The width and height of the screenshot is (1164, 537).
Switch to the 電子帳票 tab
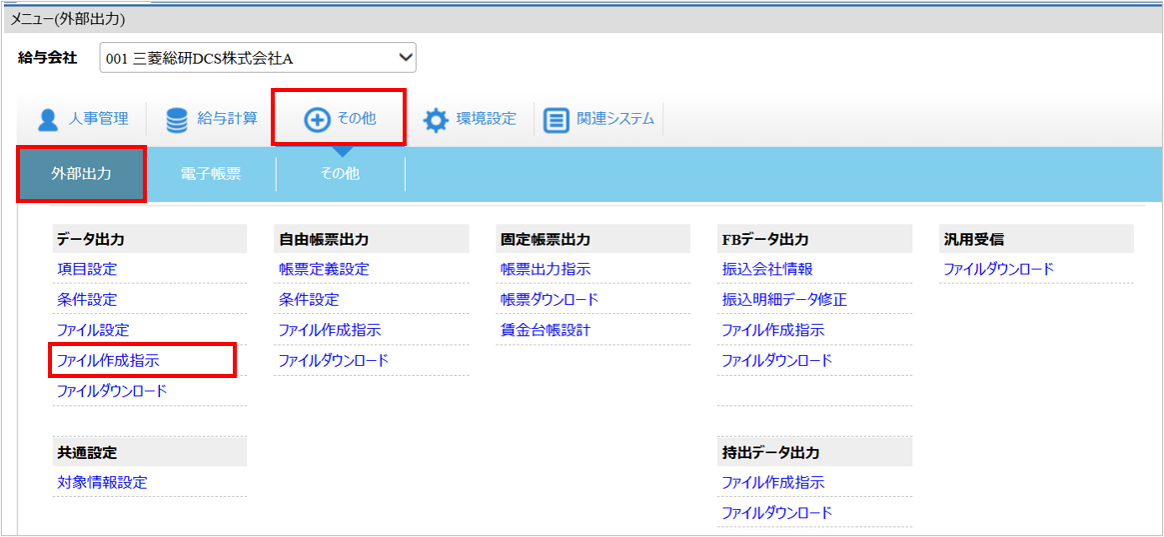(211, 175)
